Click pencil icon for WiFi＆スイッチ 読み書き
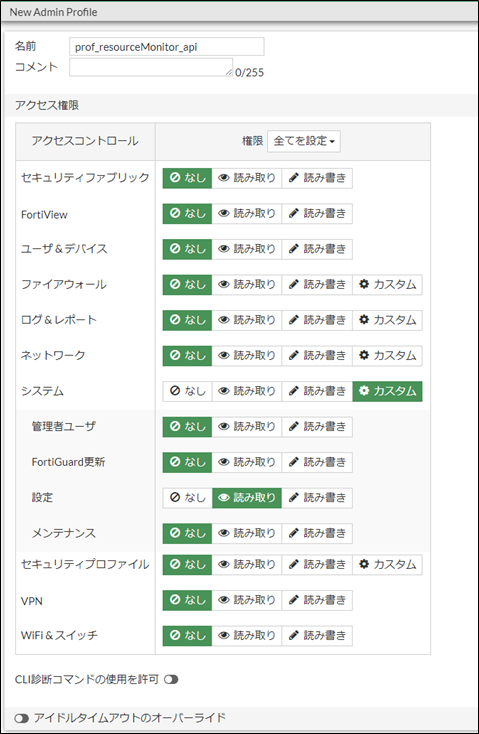Image resolution: width=479 pixels, height=734 pixels. [294, 636]
